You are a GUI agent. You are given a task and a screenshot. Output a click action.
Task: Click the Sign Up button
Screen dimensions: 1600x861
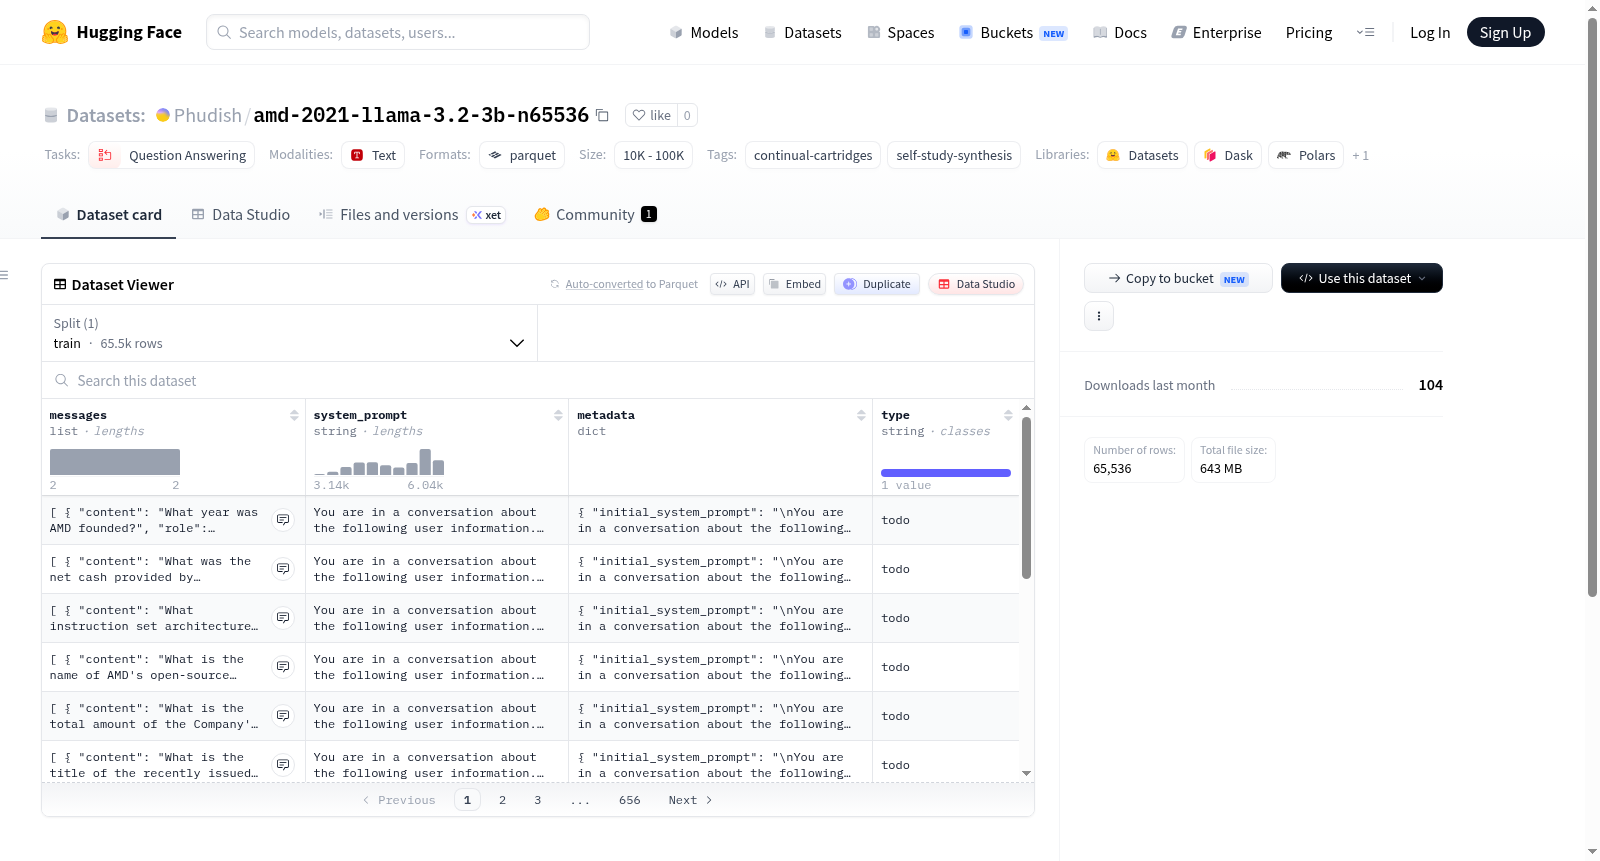1505,32
